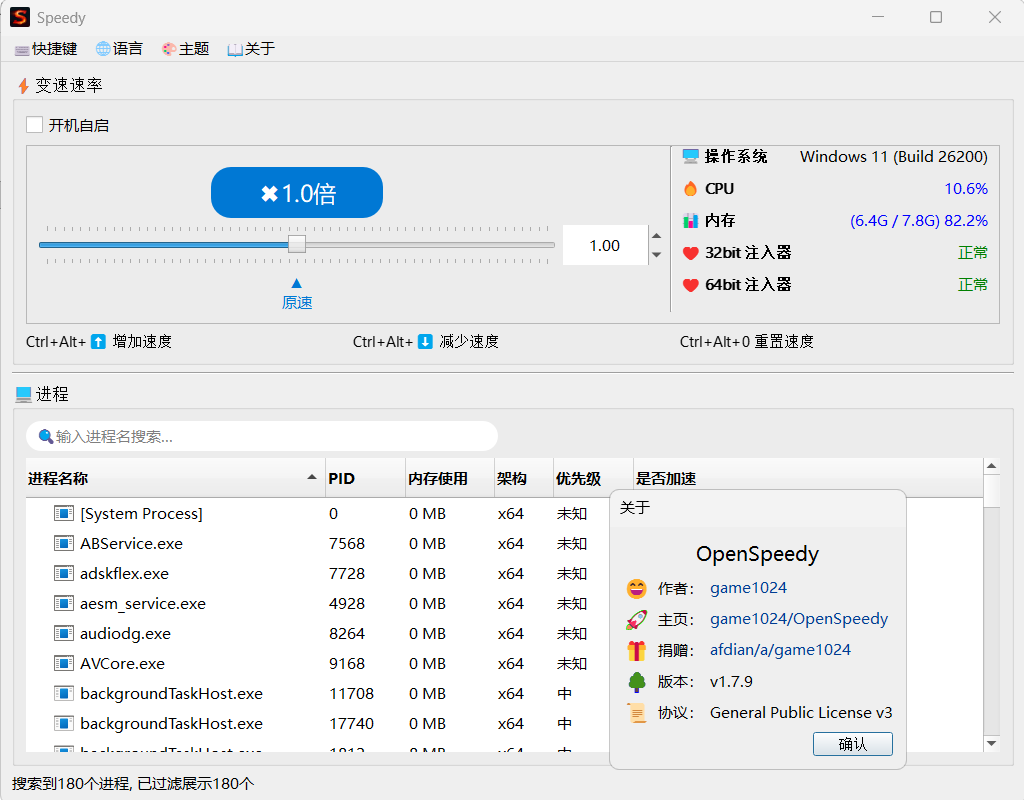Open the 主题 menu

coord(185,49)
